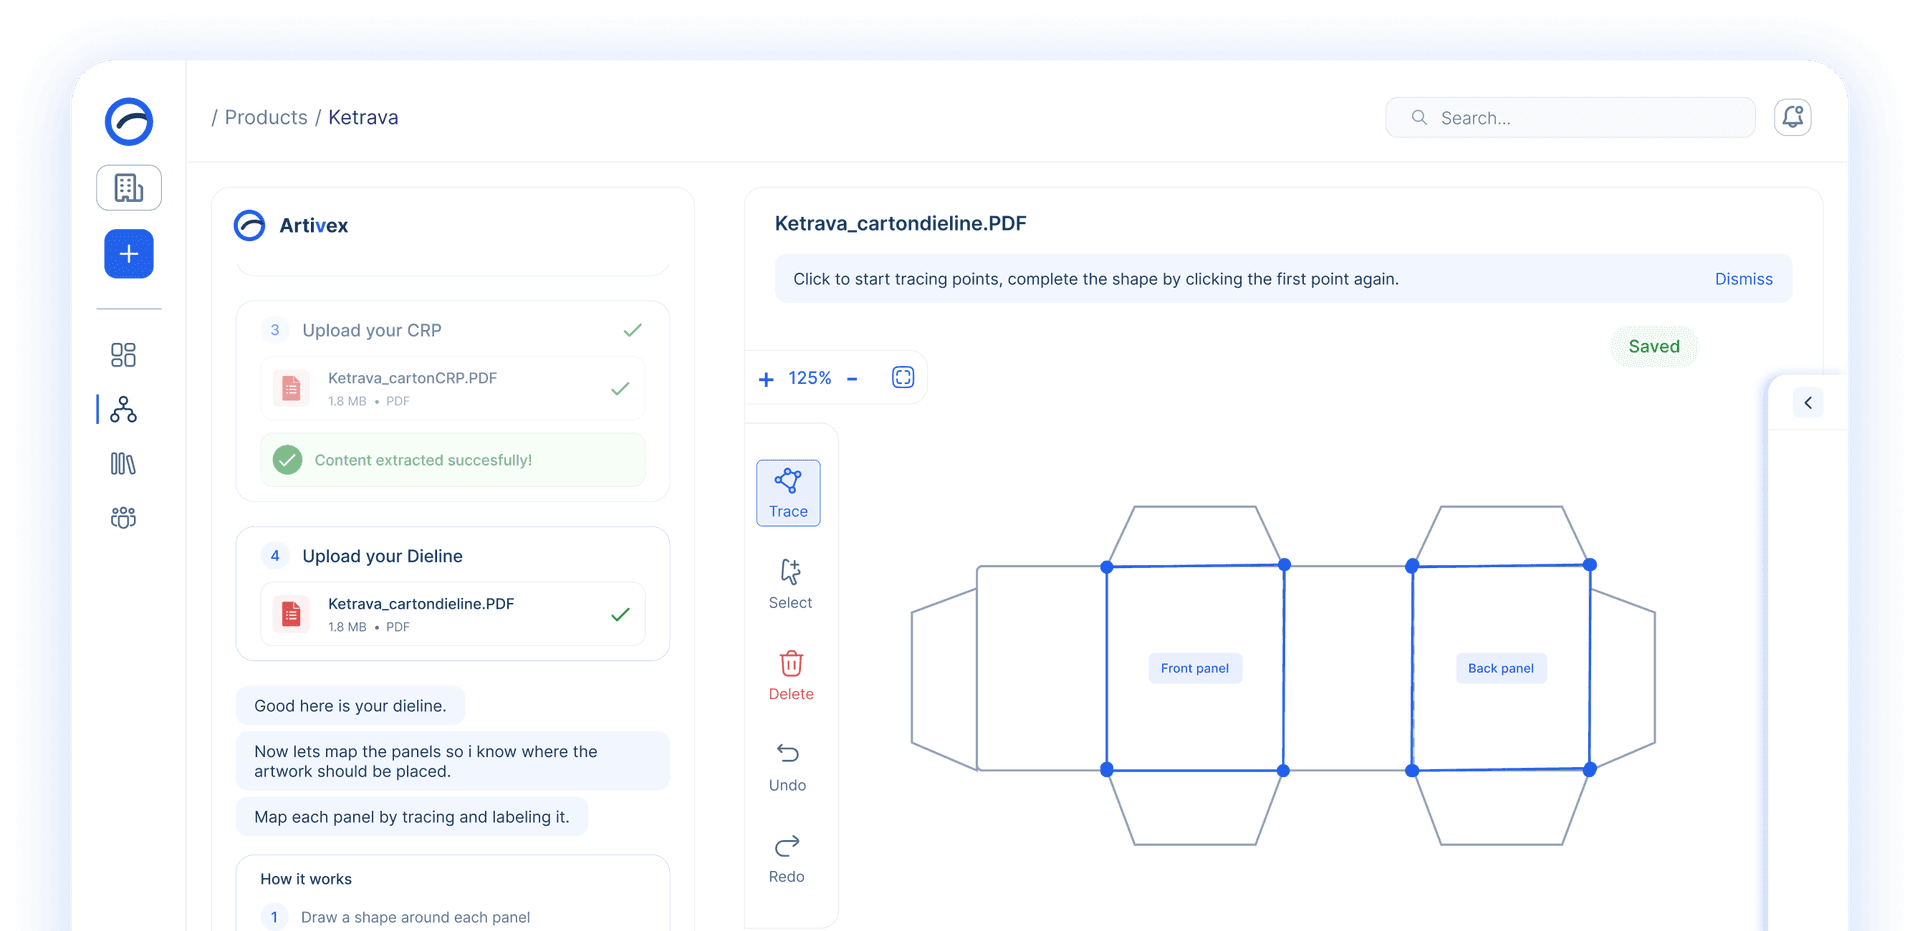Click the green success check circle icon
The image size is (1920, 931).
(x=288, y=460)
